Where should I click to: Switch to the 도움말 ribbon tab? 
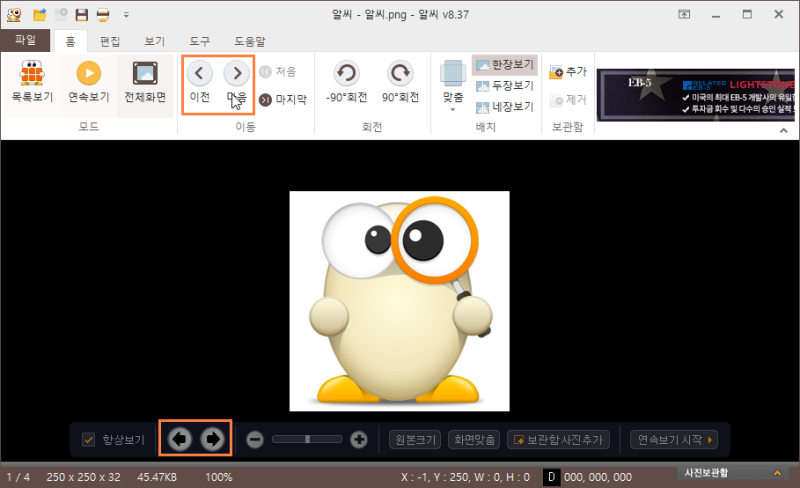click(x=250, y=41)
